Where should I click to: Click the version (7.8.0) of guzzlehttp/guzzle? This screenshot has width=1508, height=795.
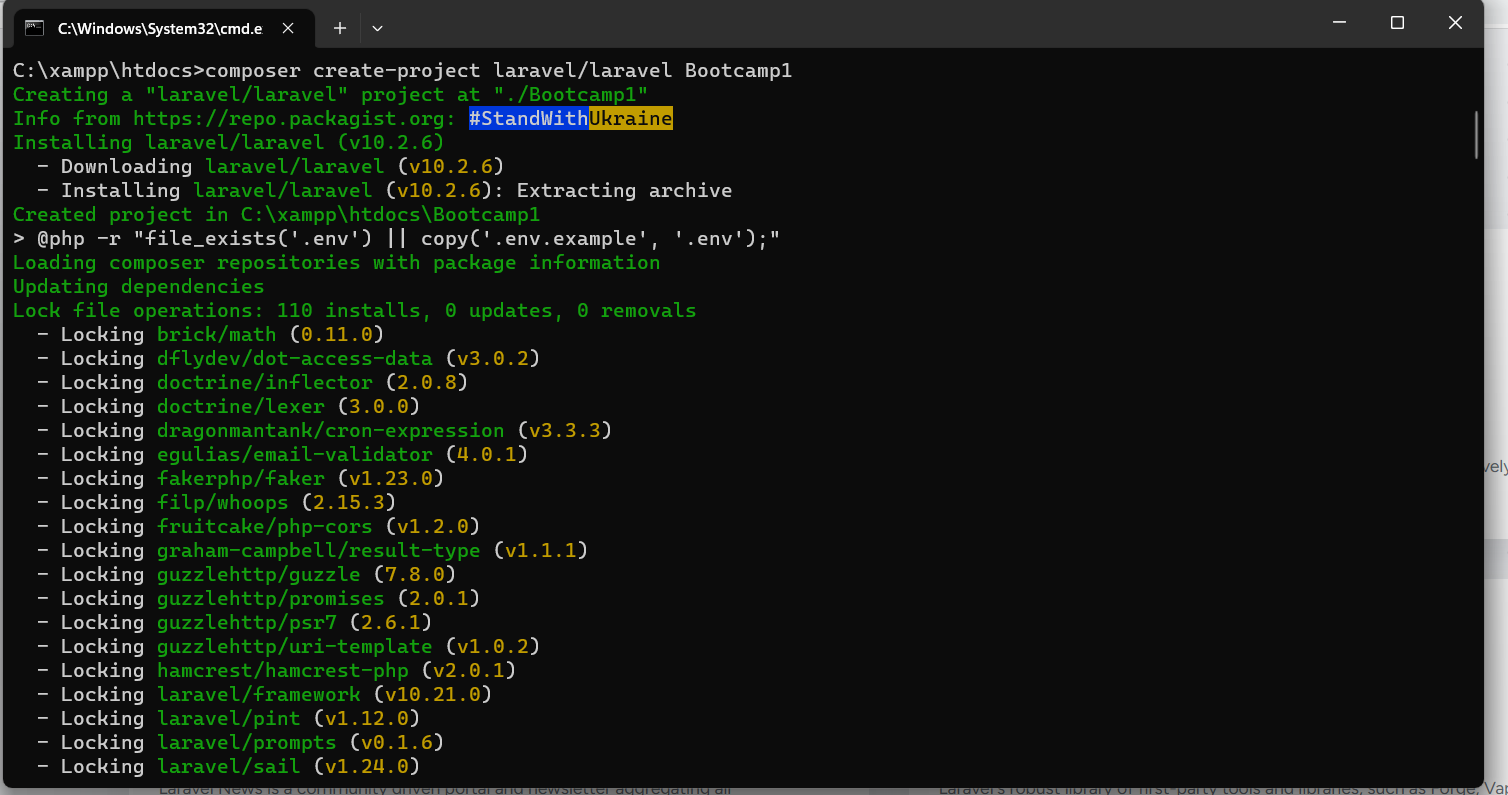click(x=415, y=575)
